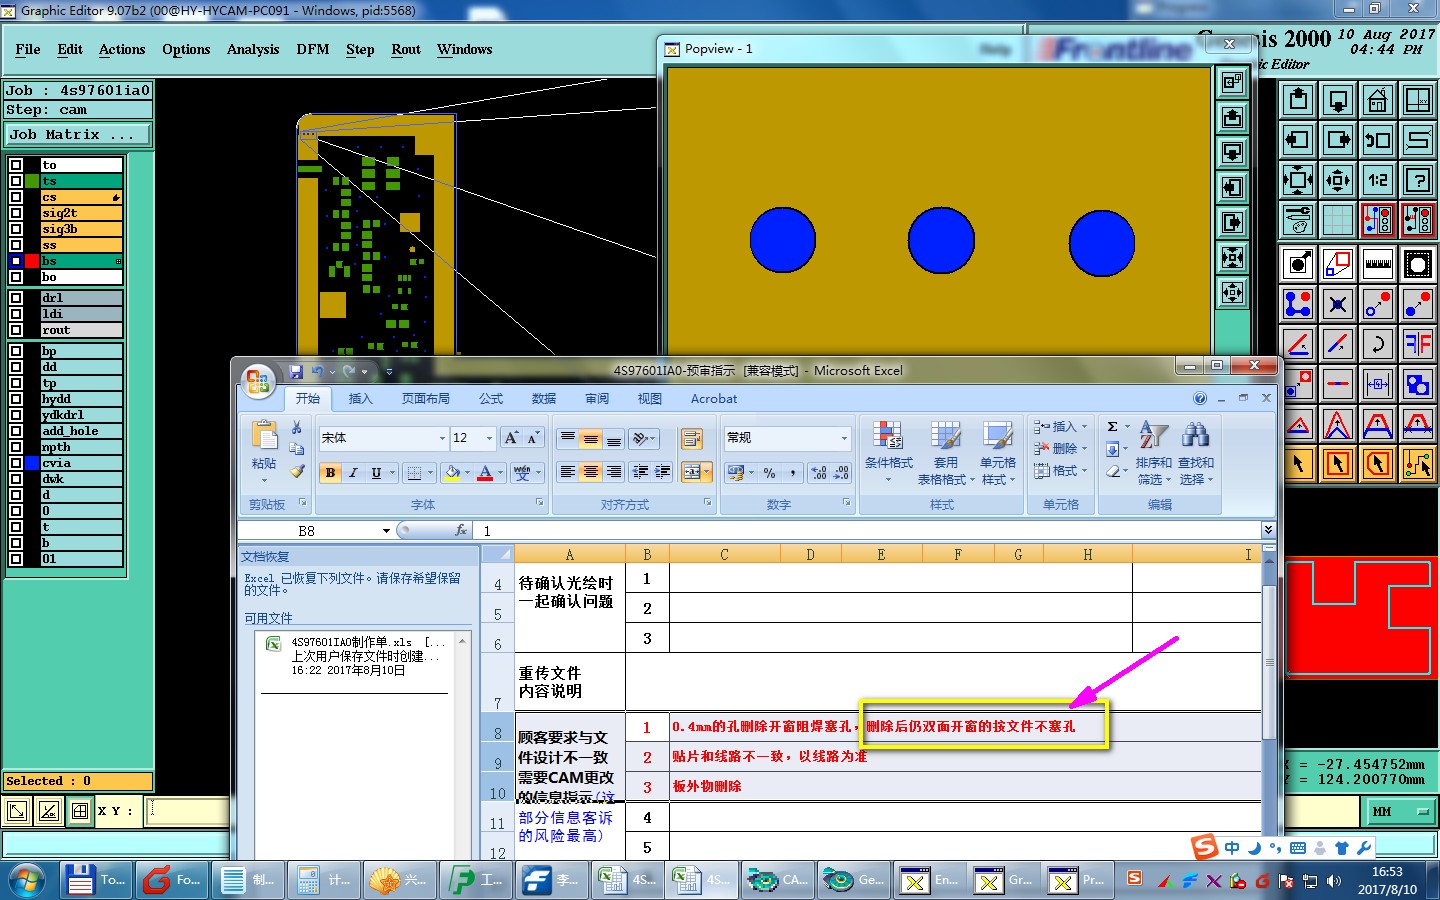Click the Windows Start button
1440x900 pixels.
point(27,880)
